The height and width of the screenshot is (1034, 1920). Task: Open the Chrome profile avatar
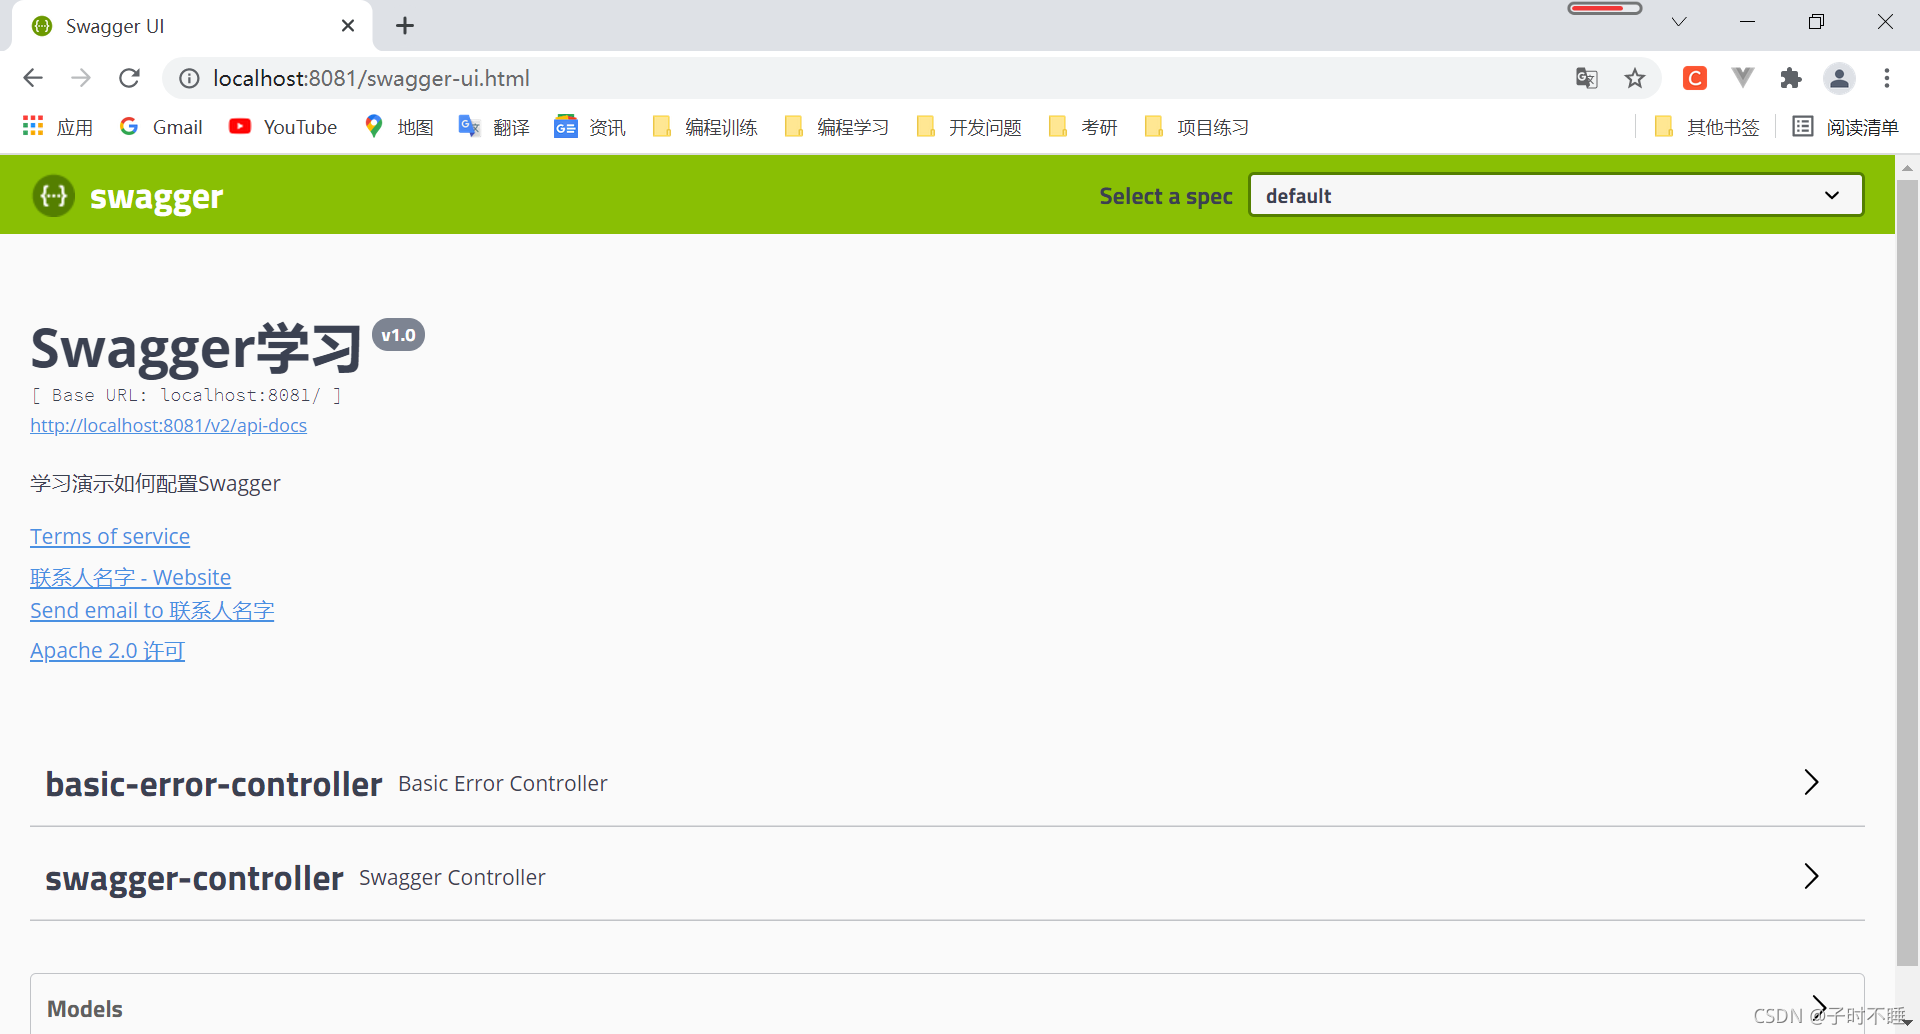pyautogui.click(x=1839, y=78)
